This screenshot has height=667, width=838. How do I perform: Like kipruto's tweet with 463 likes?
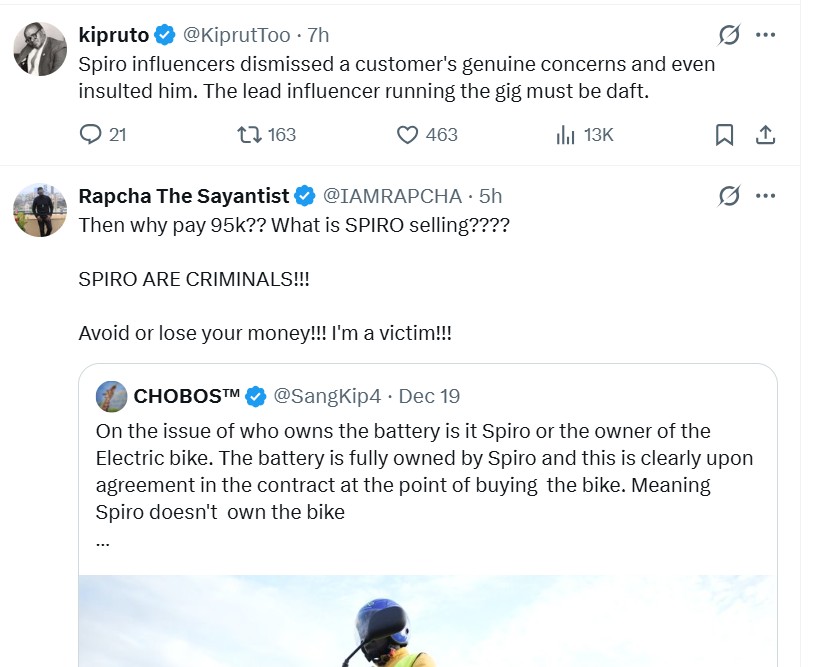407,135
